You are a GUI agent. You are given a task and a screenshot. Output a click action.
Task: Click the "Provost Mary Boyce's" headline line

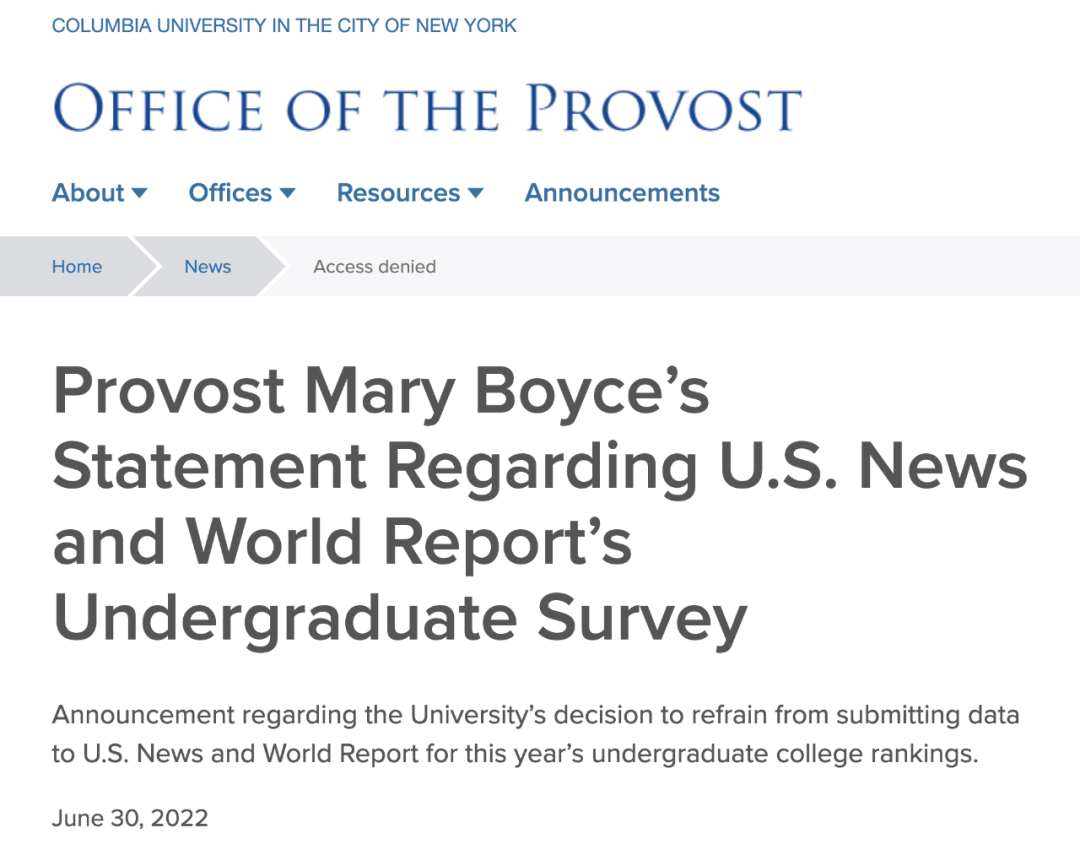(x=381, y=390)
